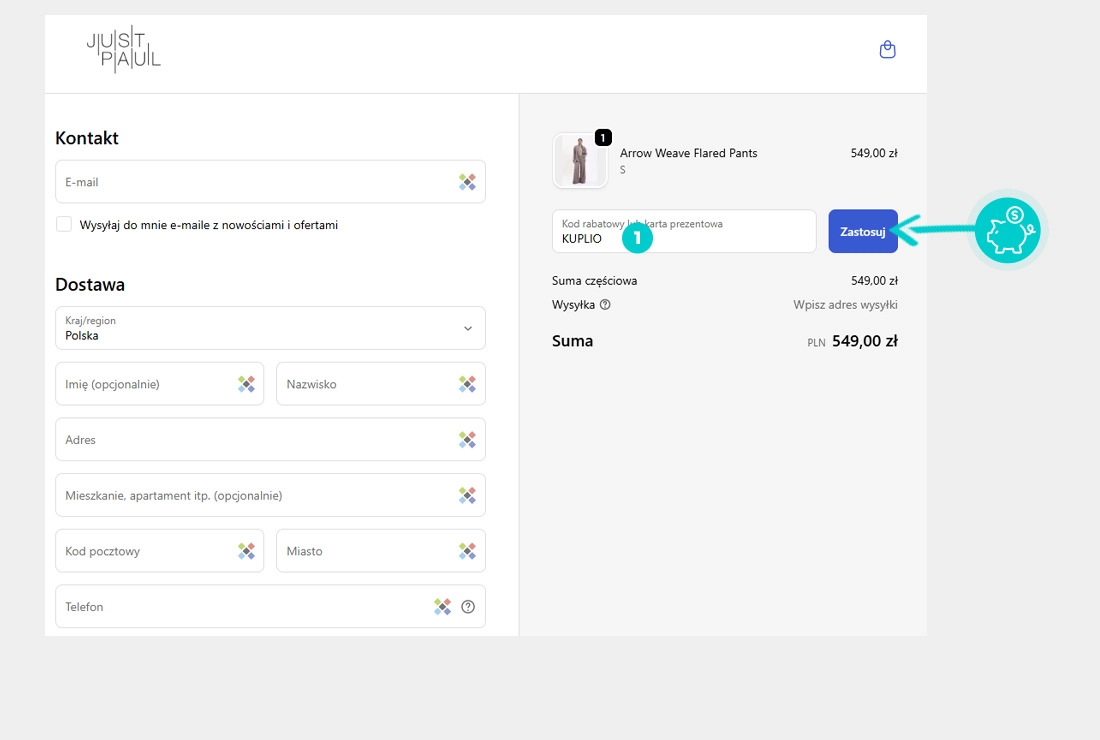Open the shopping bag cart icon
This screenshot has width=1100, height=740.
tap(887, 49)
